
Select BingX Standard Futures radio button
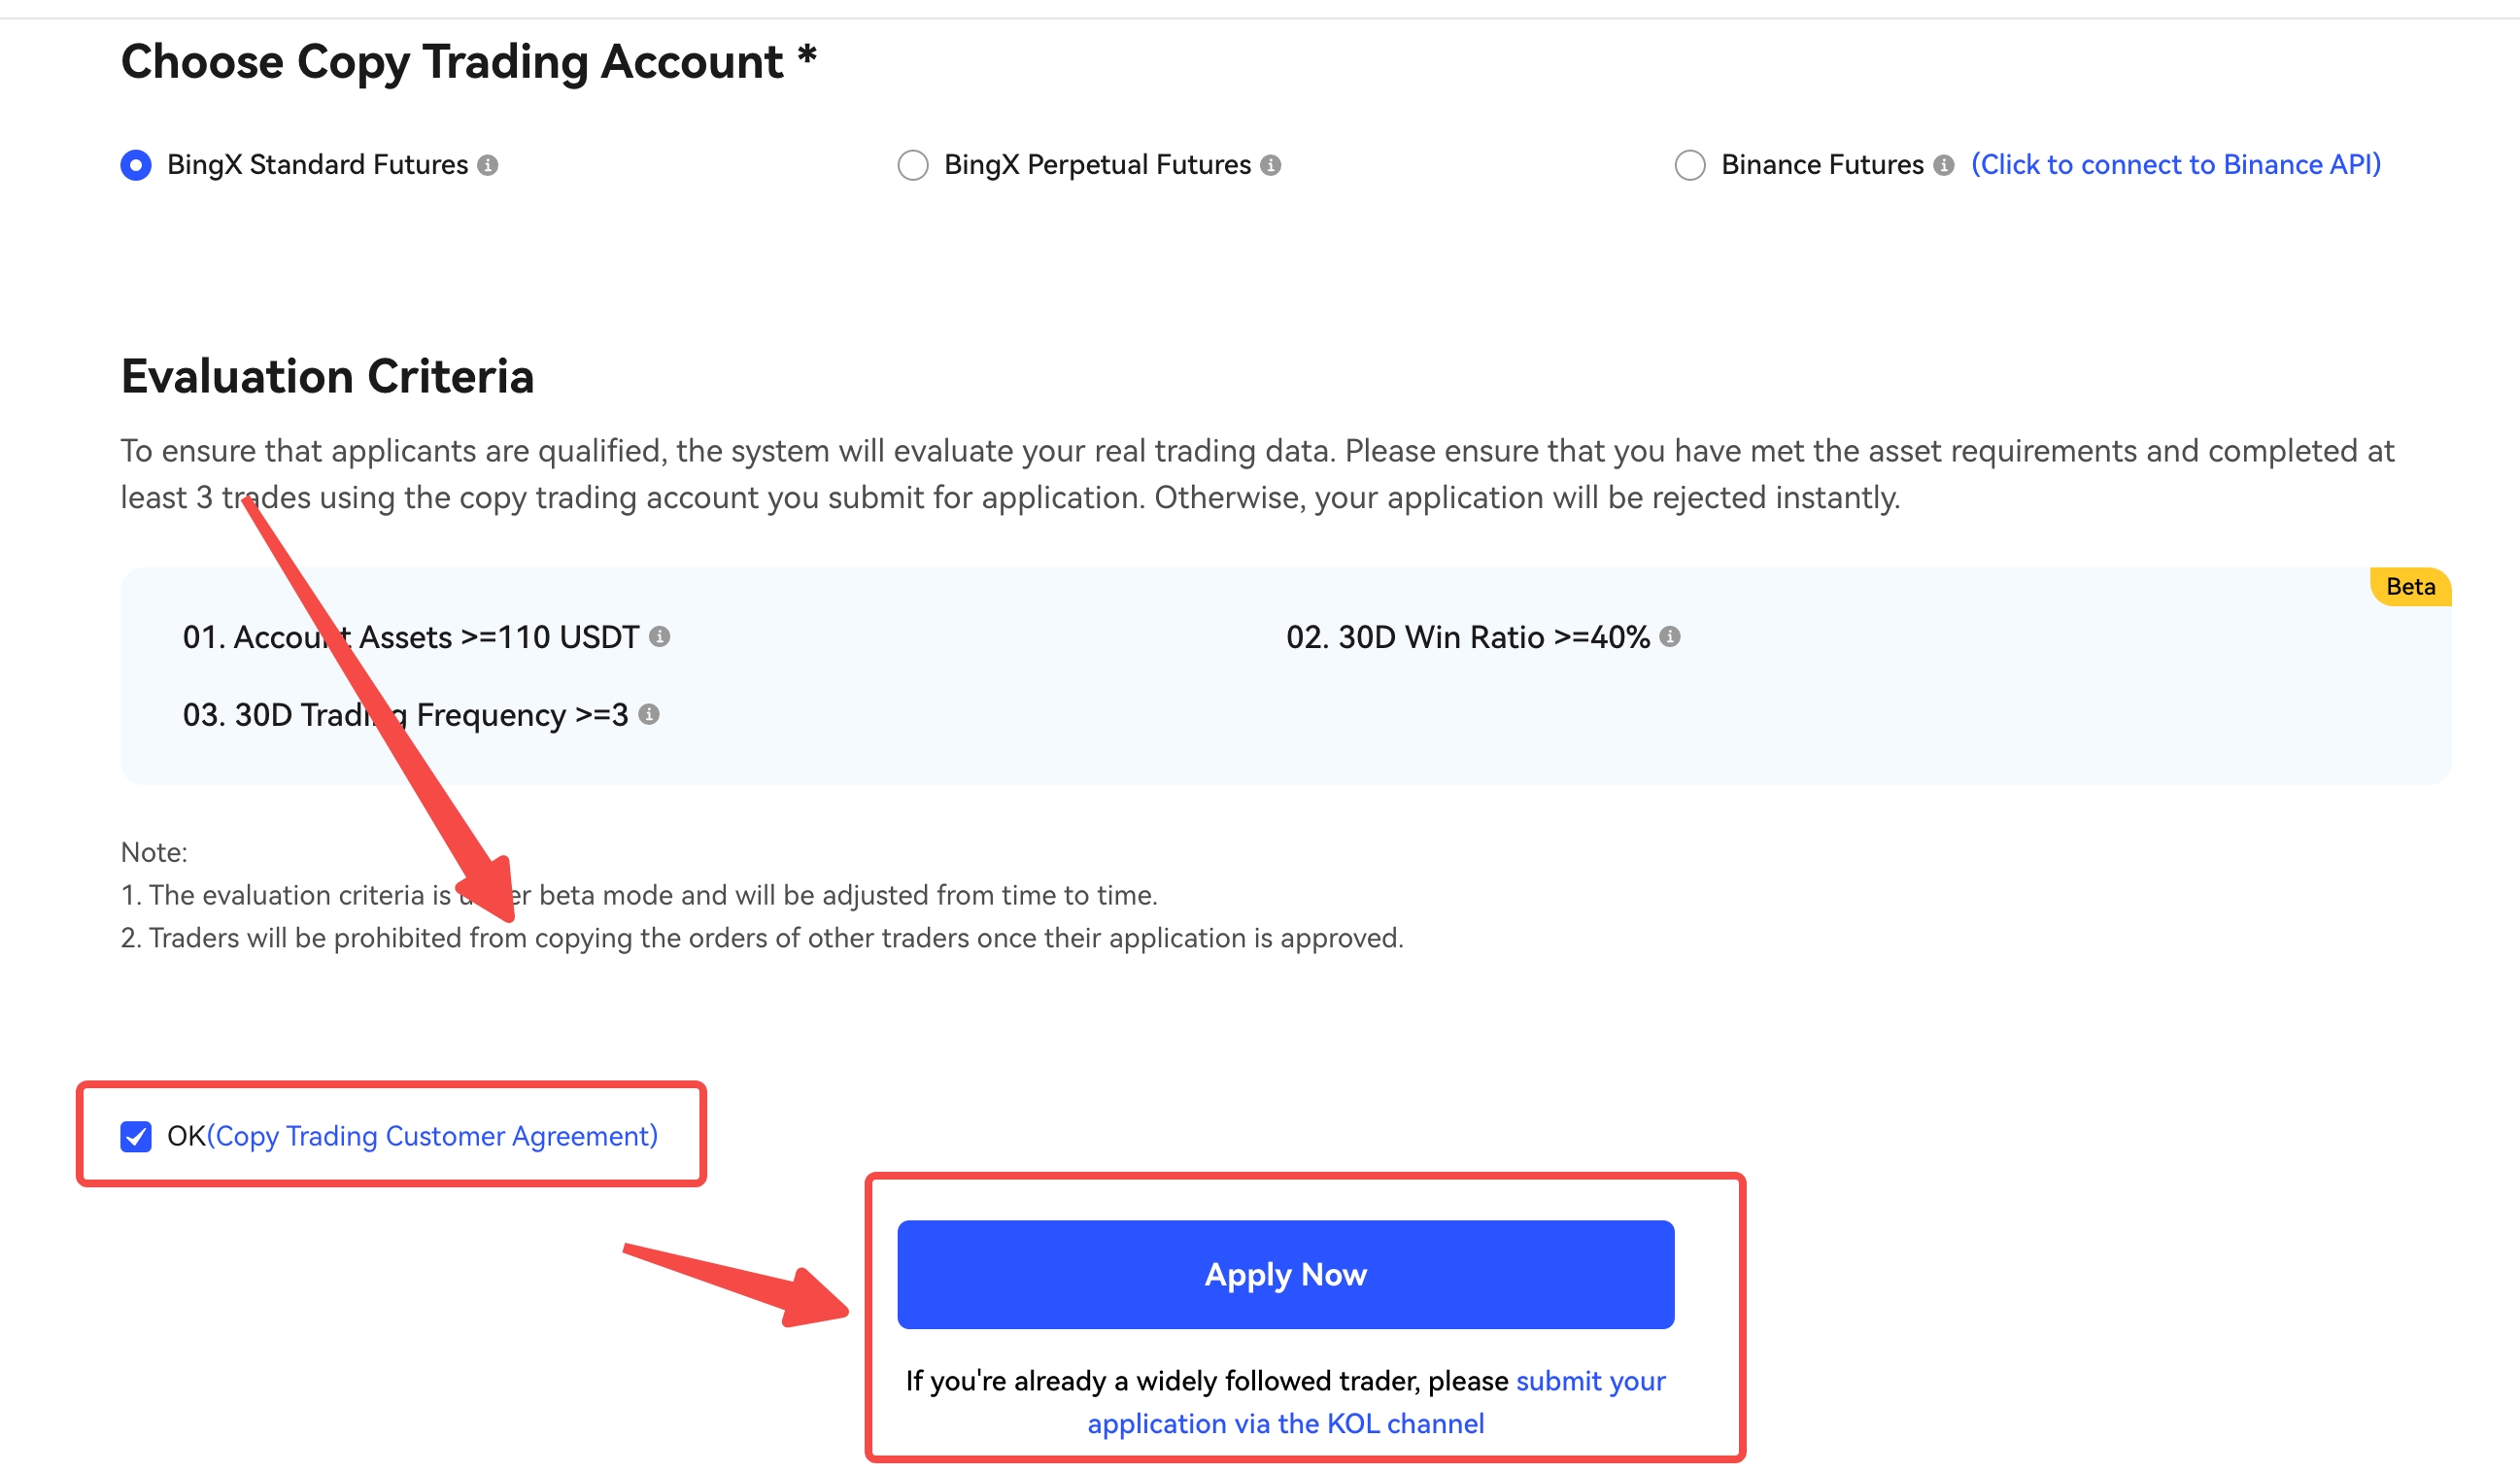[x=135, y=163]
